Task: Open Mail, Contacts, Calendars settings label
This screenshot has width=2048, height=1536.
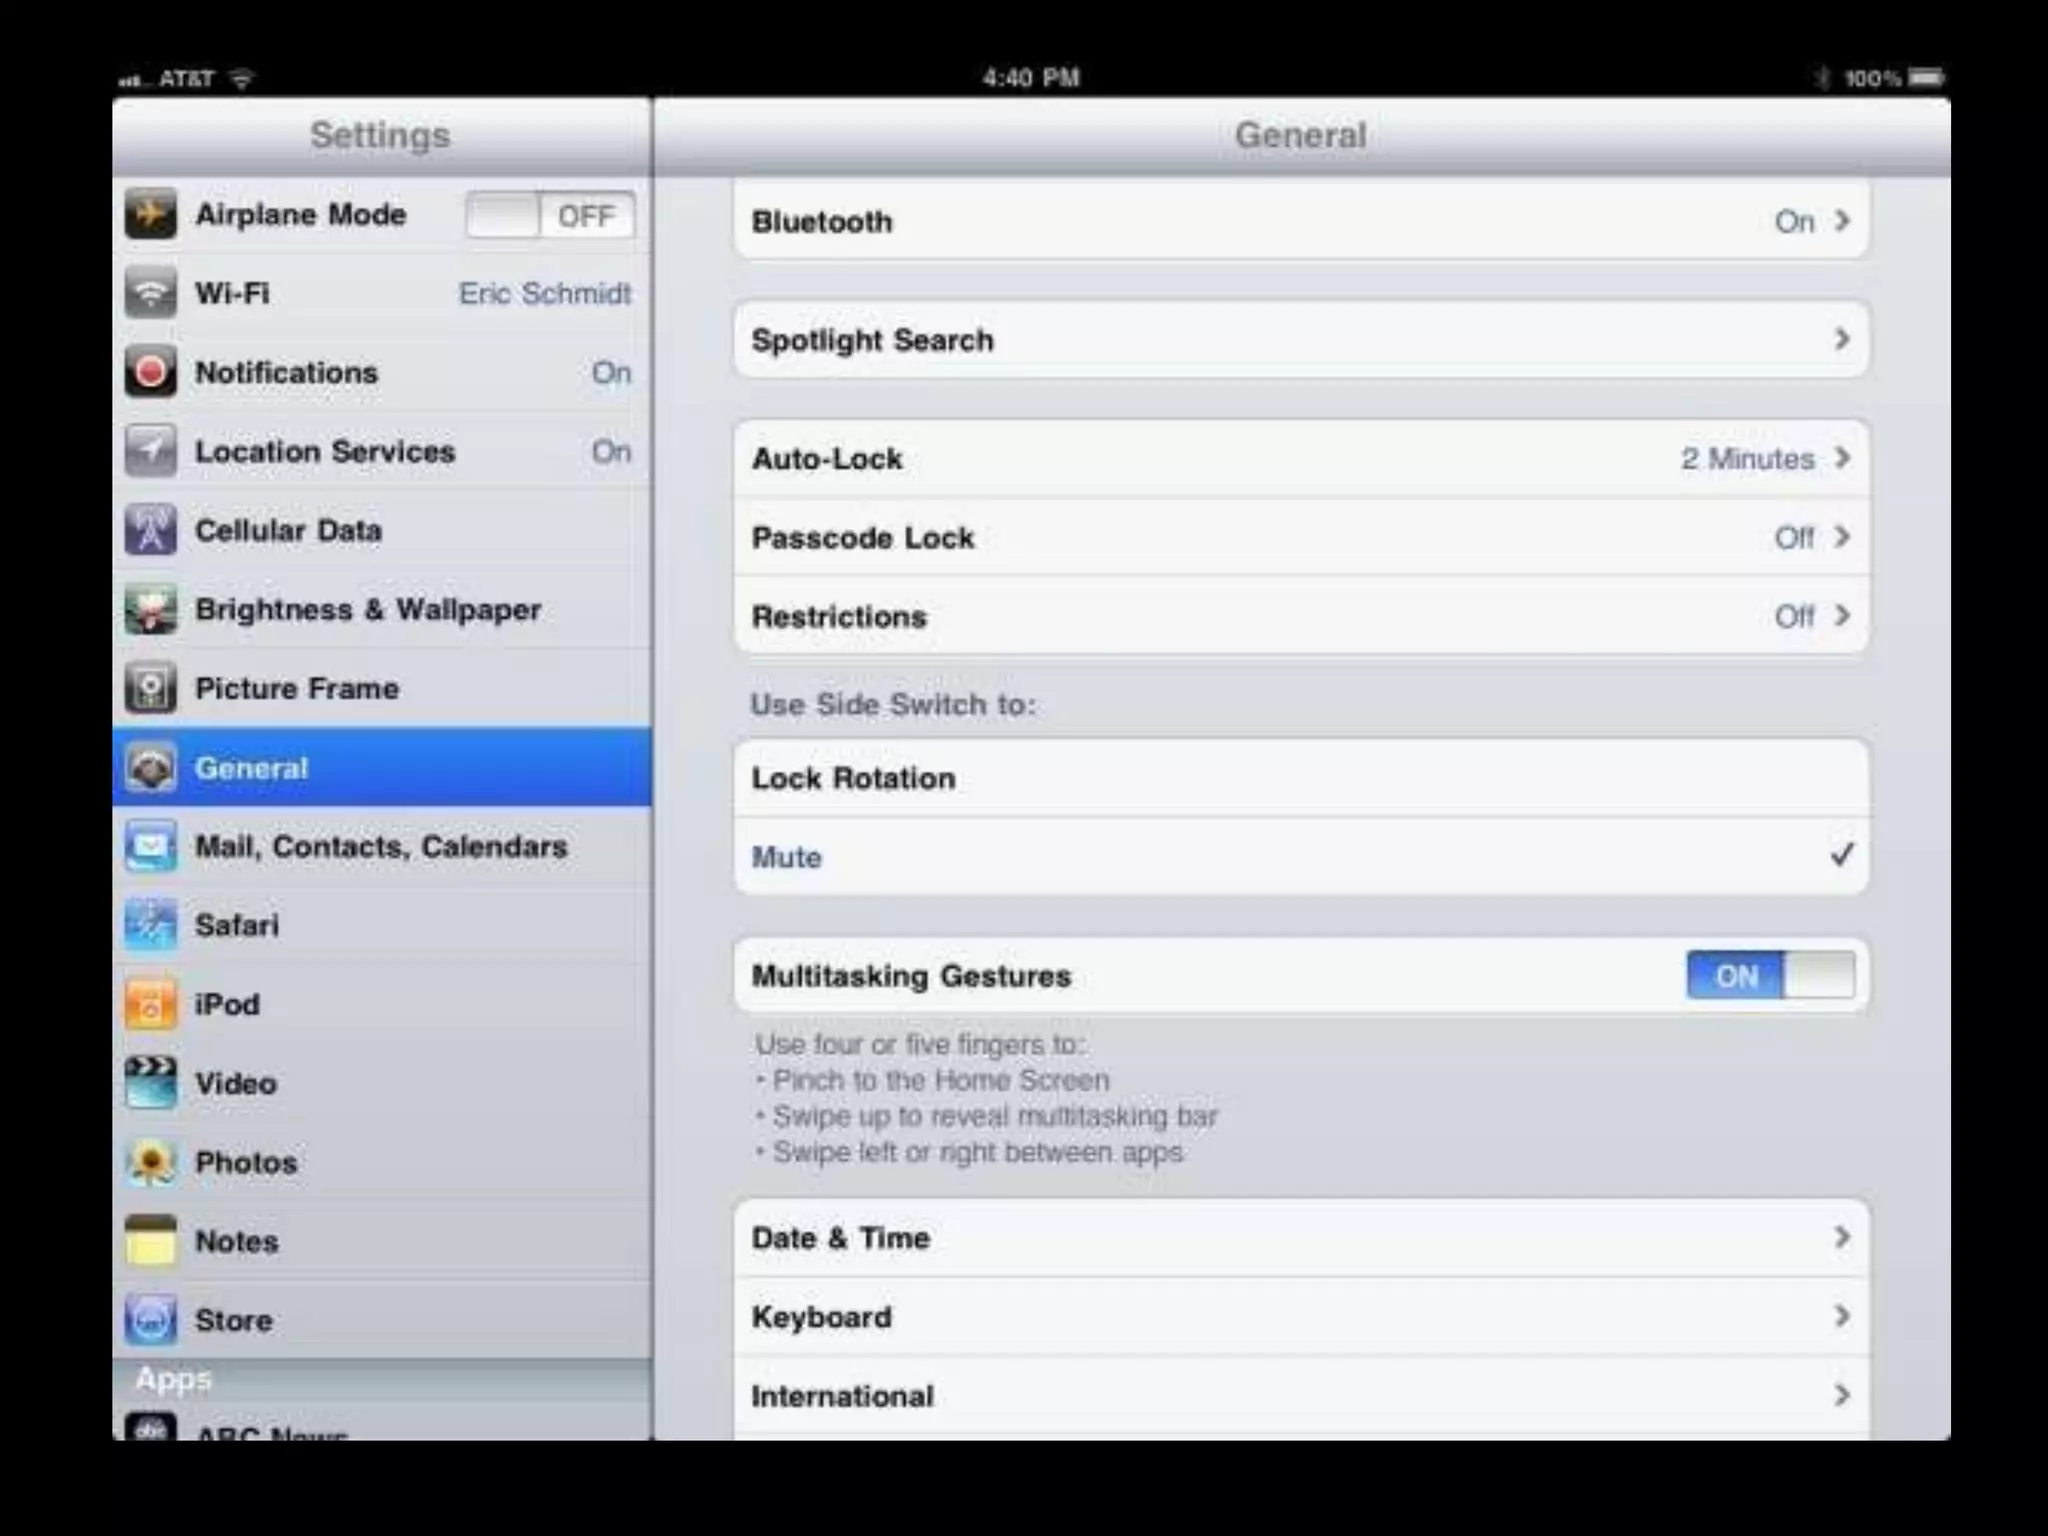Action: tap(381, 847)
